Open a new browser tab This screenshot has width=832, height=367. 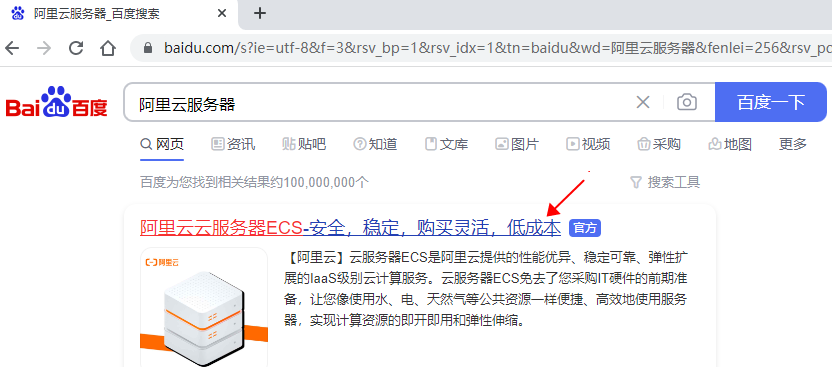259,13
